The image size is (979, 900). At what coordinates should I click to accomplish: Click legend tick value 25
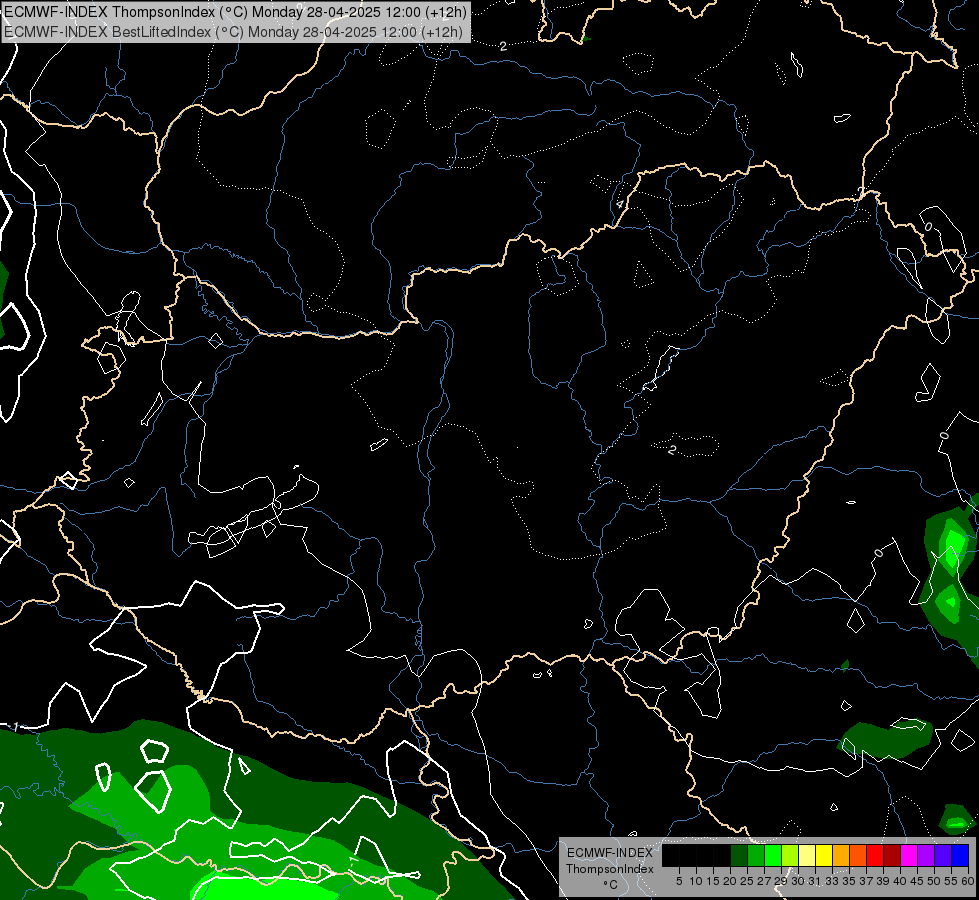(747, 881)
